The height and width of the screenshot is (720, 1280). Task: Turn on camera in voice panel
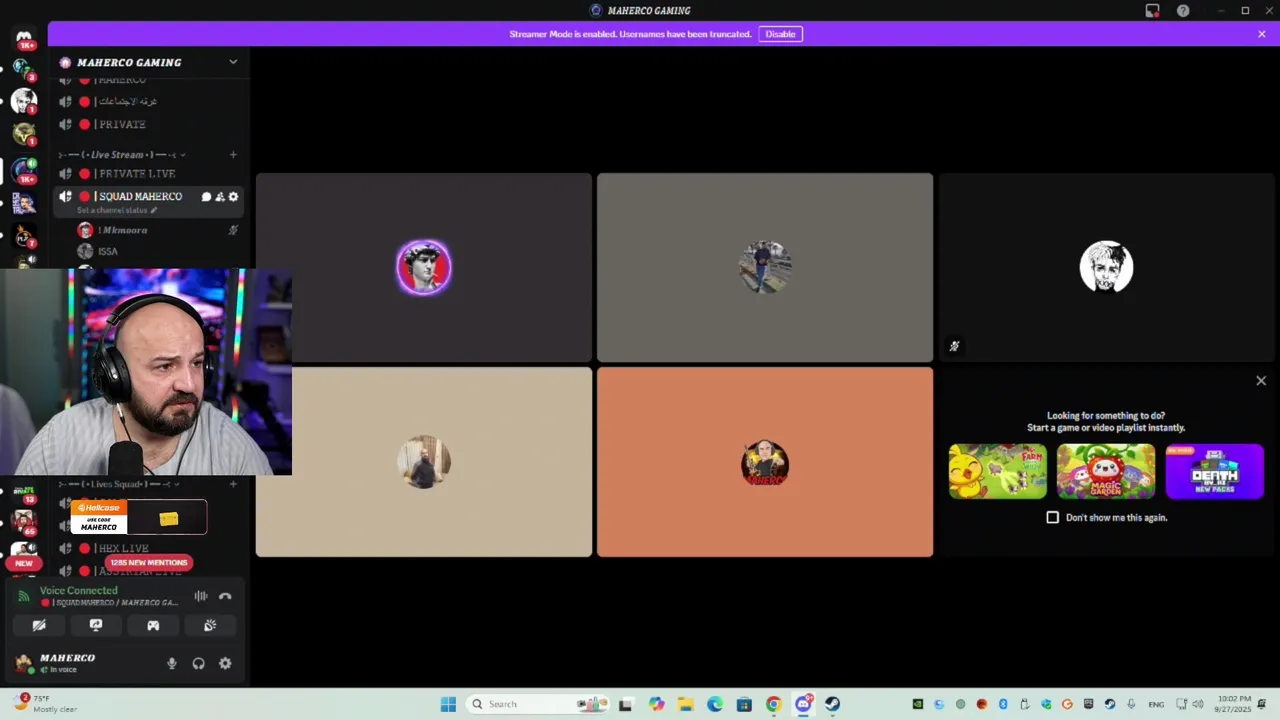tap(39, 625)
